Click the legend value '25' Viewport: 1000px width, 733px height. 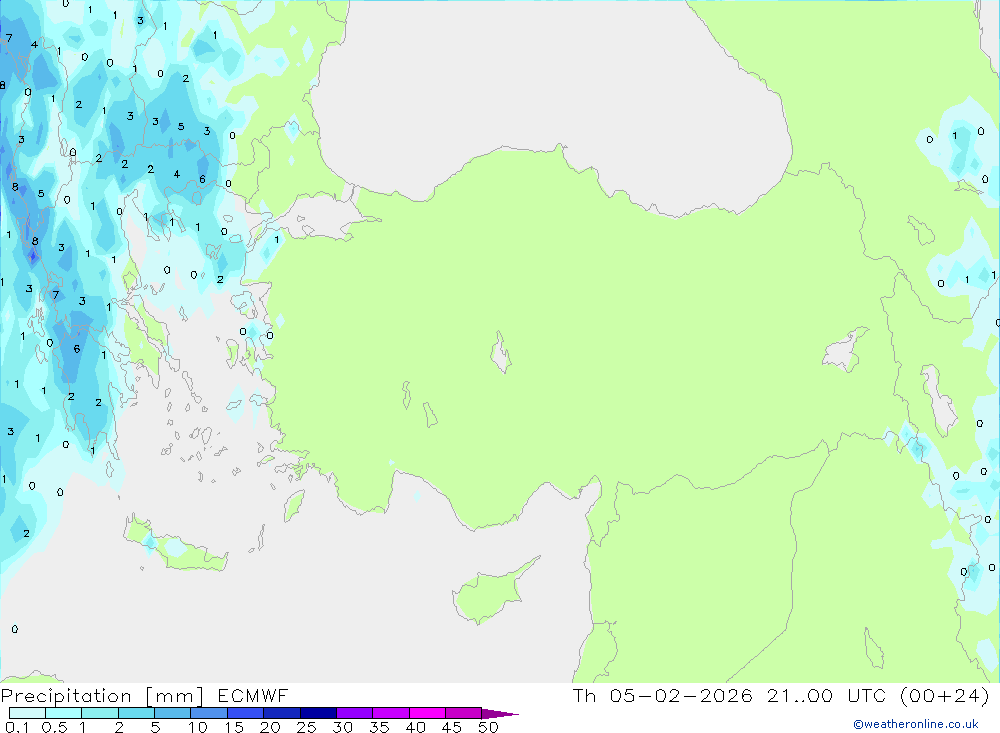pyautogui.click(x=307, y=727)
